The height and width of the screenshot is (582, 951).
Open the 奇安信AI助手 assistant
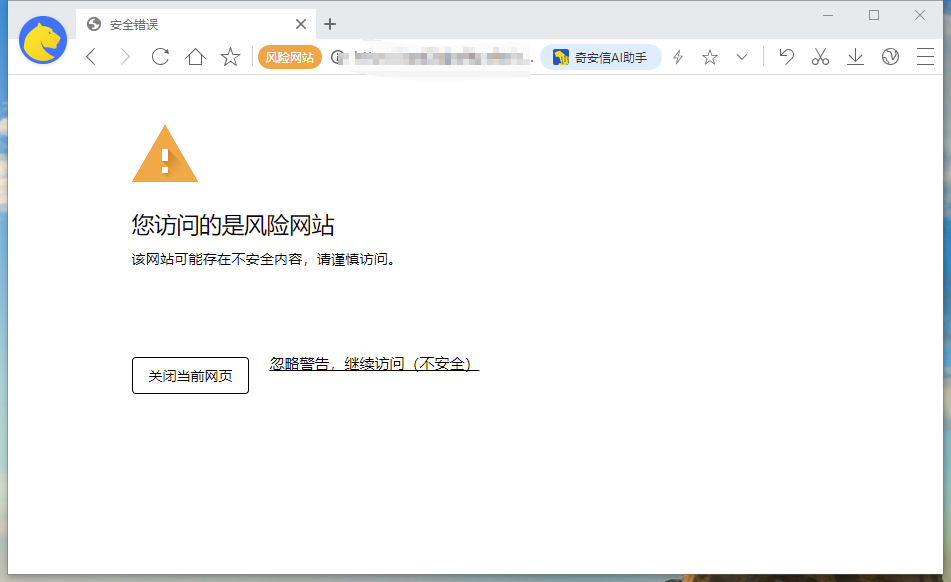click(x=600, y=57)
